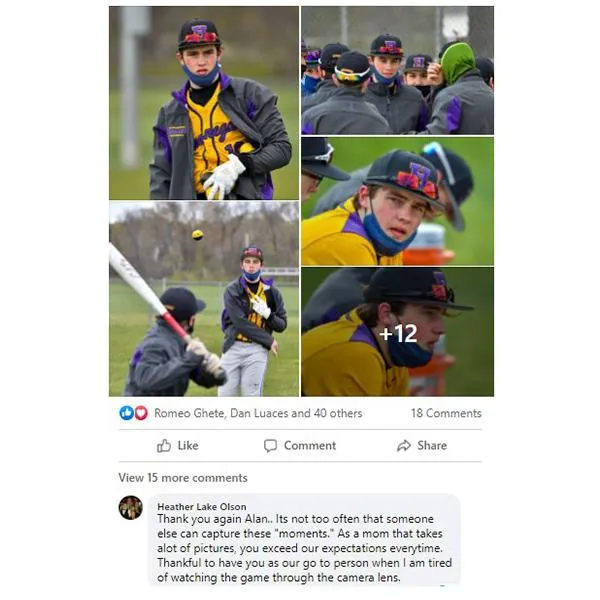Open the Heather Lake Olson name link
This screenshot has width=600, height=600.
(202, 507)
